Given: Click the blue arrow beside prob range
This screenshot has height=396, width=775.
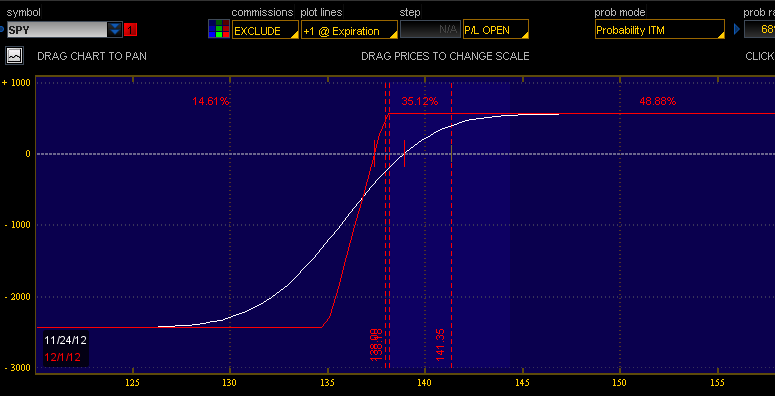Looking at the screenshot, I should coord(737,30).
